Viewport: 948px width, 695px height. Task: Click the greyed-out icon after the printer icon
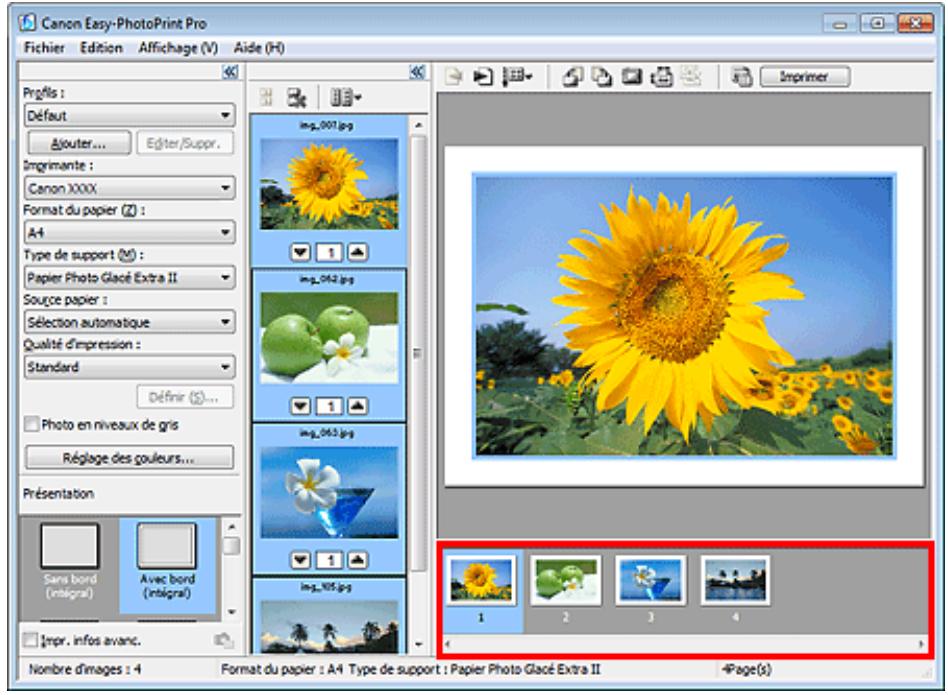(690, 77)
